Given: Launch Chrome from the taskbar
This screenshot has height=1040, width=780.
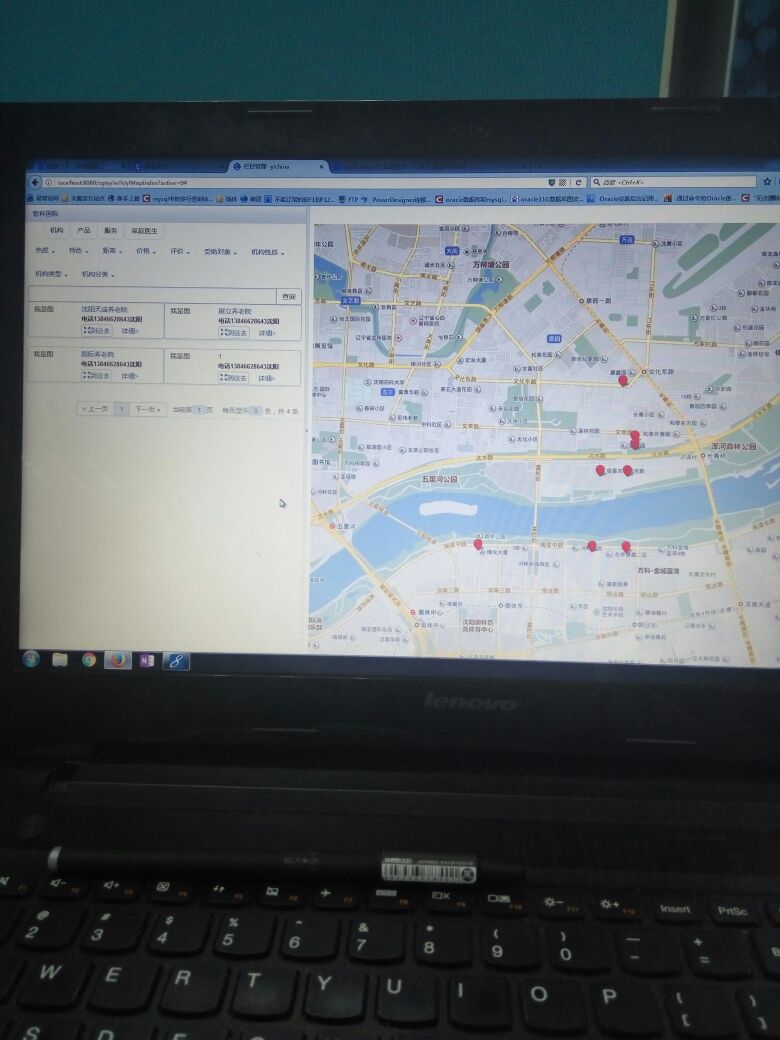Looking at the screenshot, I should [89, 660].
